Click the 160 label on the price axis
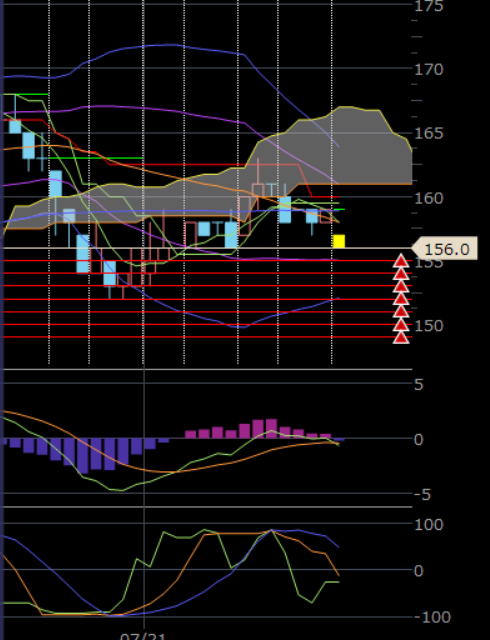 click(429, 198)
